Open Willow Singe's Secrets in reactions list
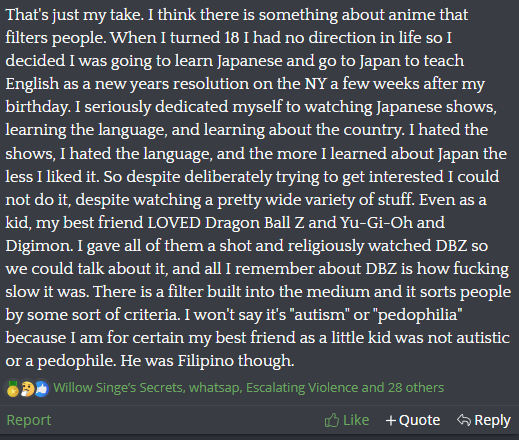Image resolution: width=519 pixels, height=440 pixels. [x=118, y=388]
